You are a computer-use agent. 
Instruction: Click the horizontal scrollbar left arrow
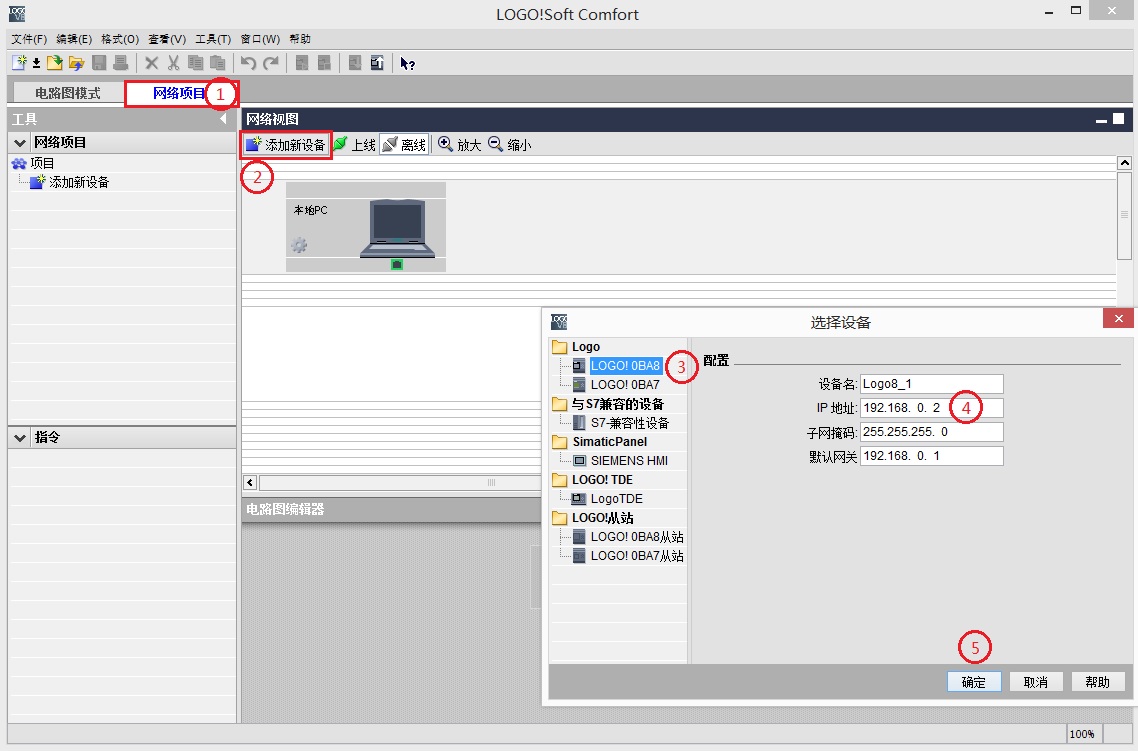pyautogui.click(x=250, y=483)
